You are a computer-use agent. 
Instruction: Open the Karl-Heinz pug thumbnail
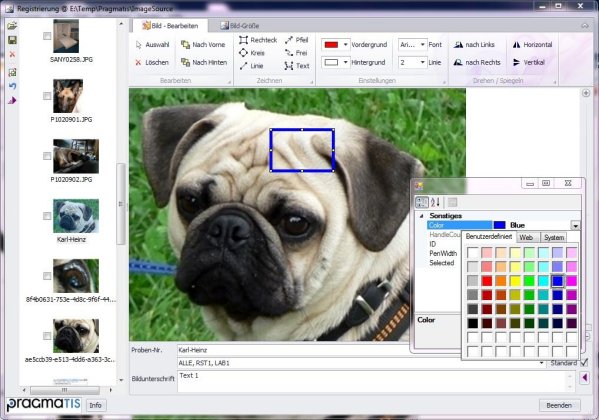point(76,216)
